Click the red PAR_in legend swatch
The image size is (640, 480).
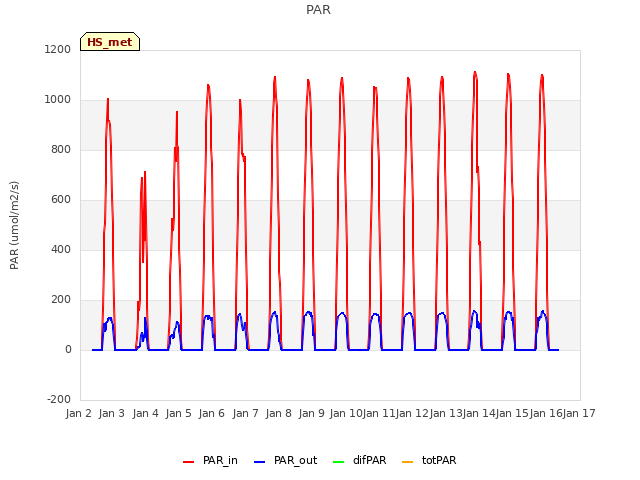[x=188, y=462]
